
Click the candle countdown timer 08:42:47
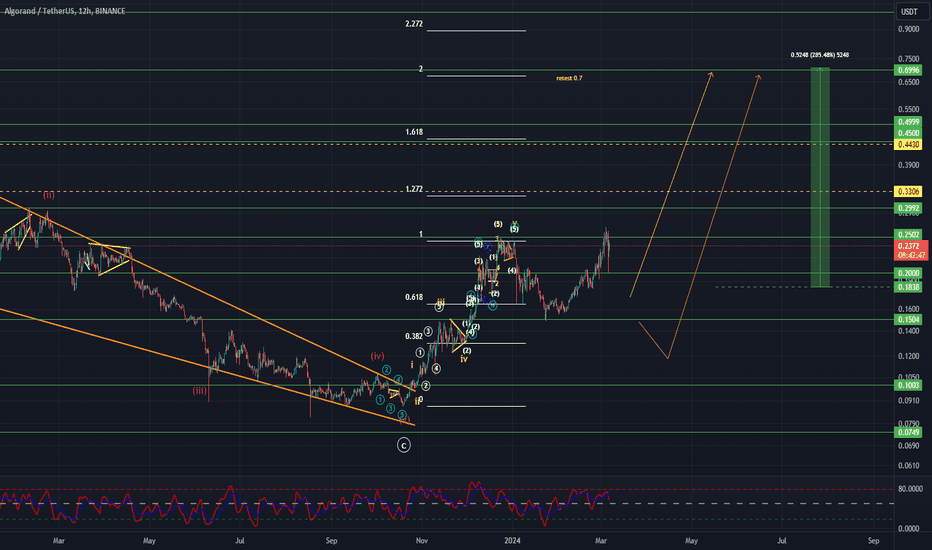[x=911, y=255]
